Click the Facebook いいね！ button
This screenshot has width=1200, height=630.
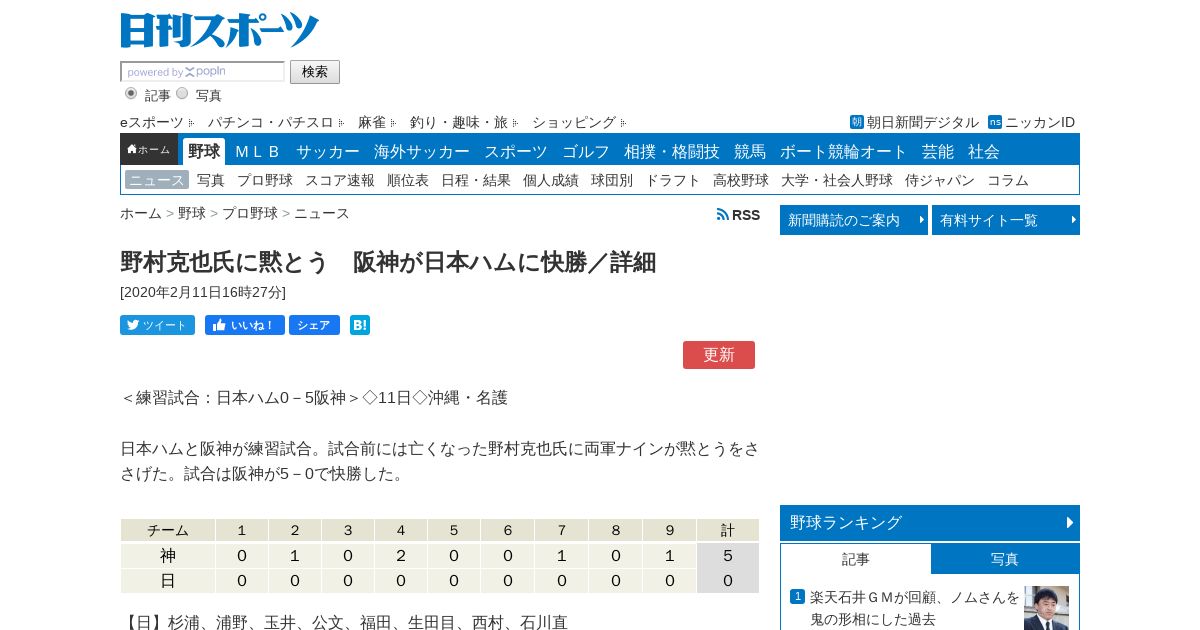click(244, 325)
